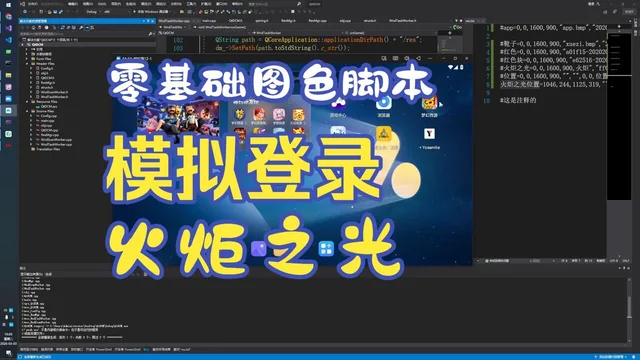Viewport: 640px width, 360px height.
Task: Click the text '#这是注释的' in the right editor
Action: pos(518,100)
